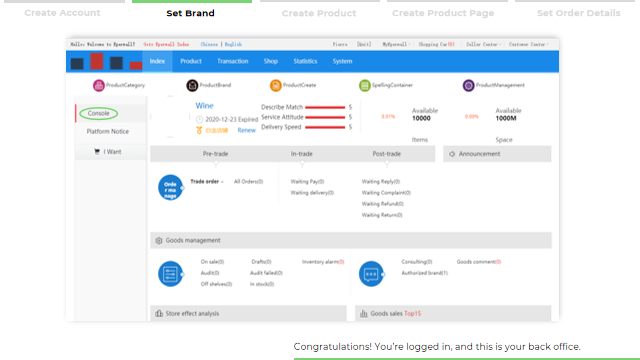This screenshot has height=360, width=640.
Task: Click the clock icon beside expiry date
Action: (199, 120)
